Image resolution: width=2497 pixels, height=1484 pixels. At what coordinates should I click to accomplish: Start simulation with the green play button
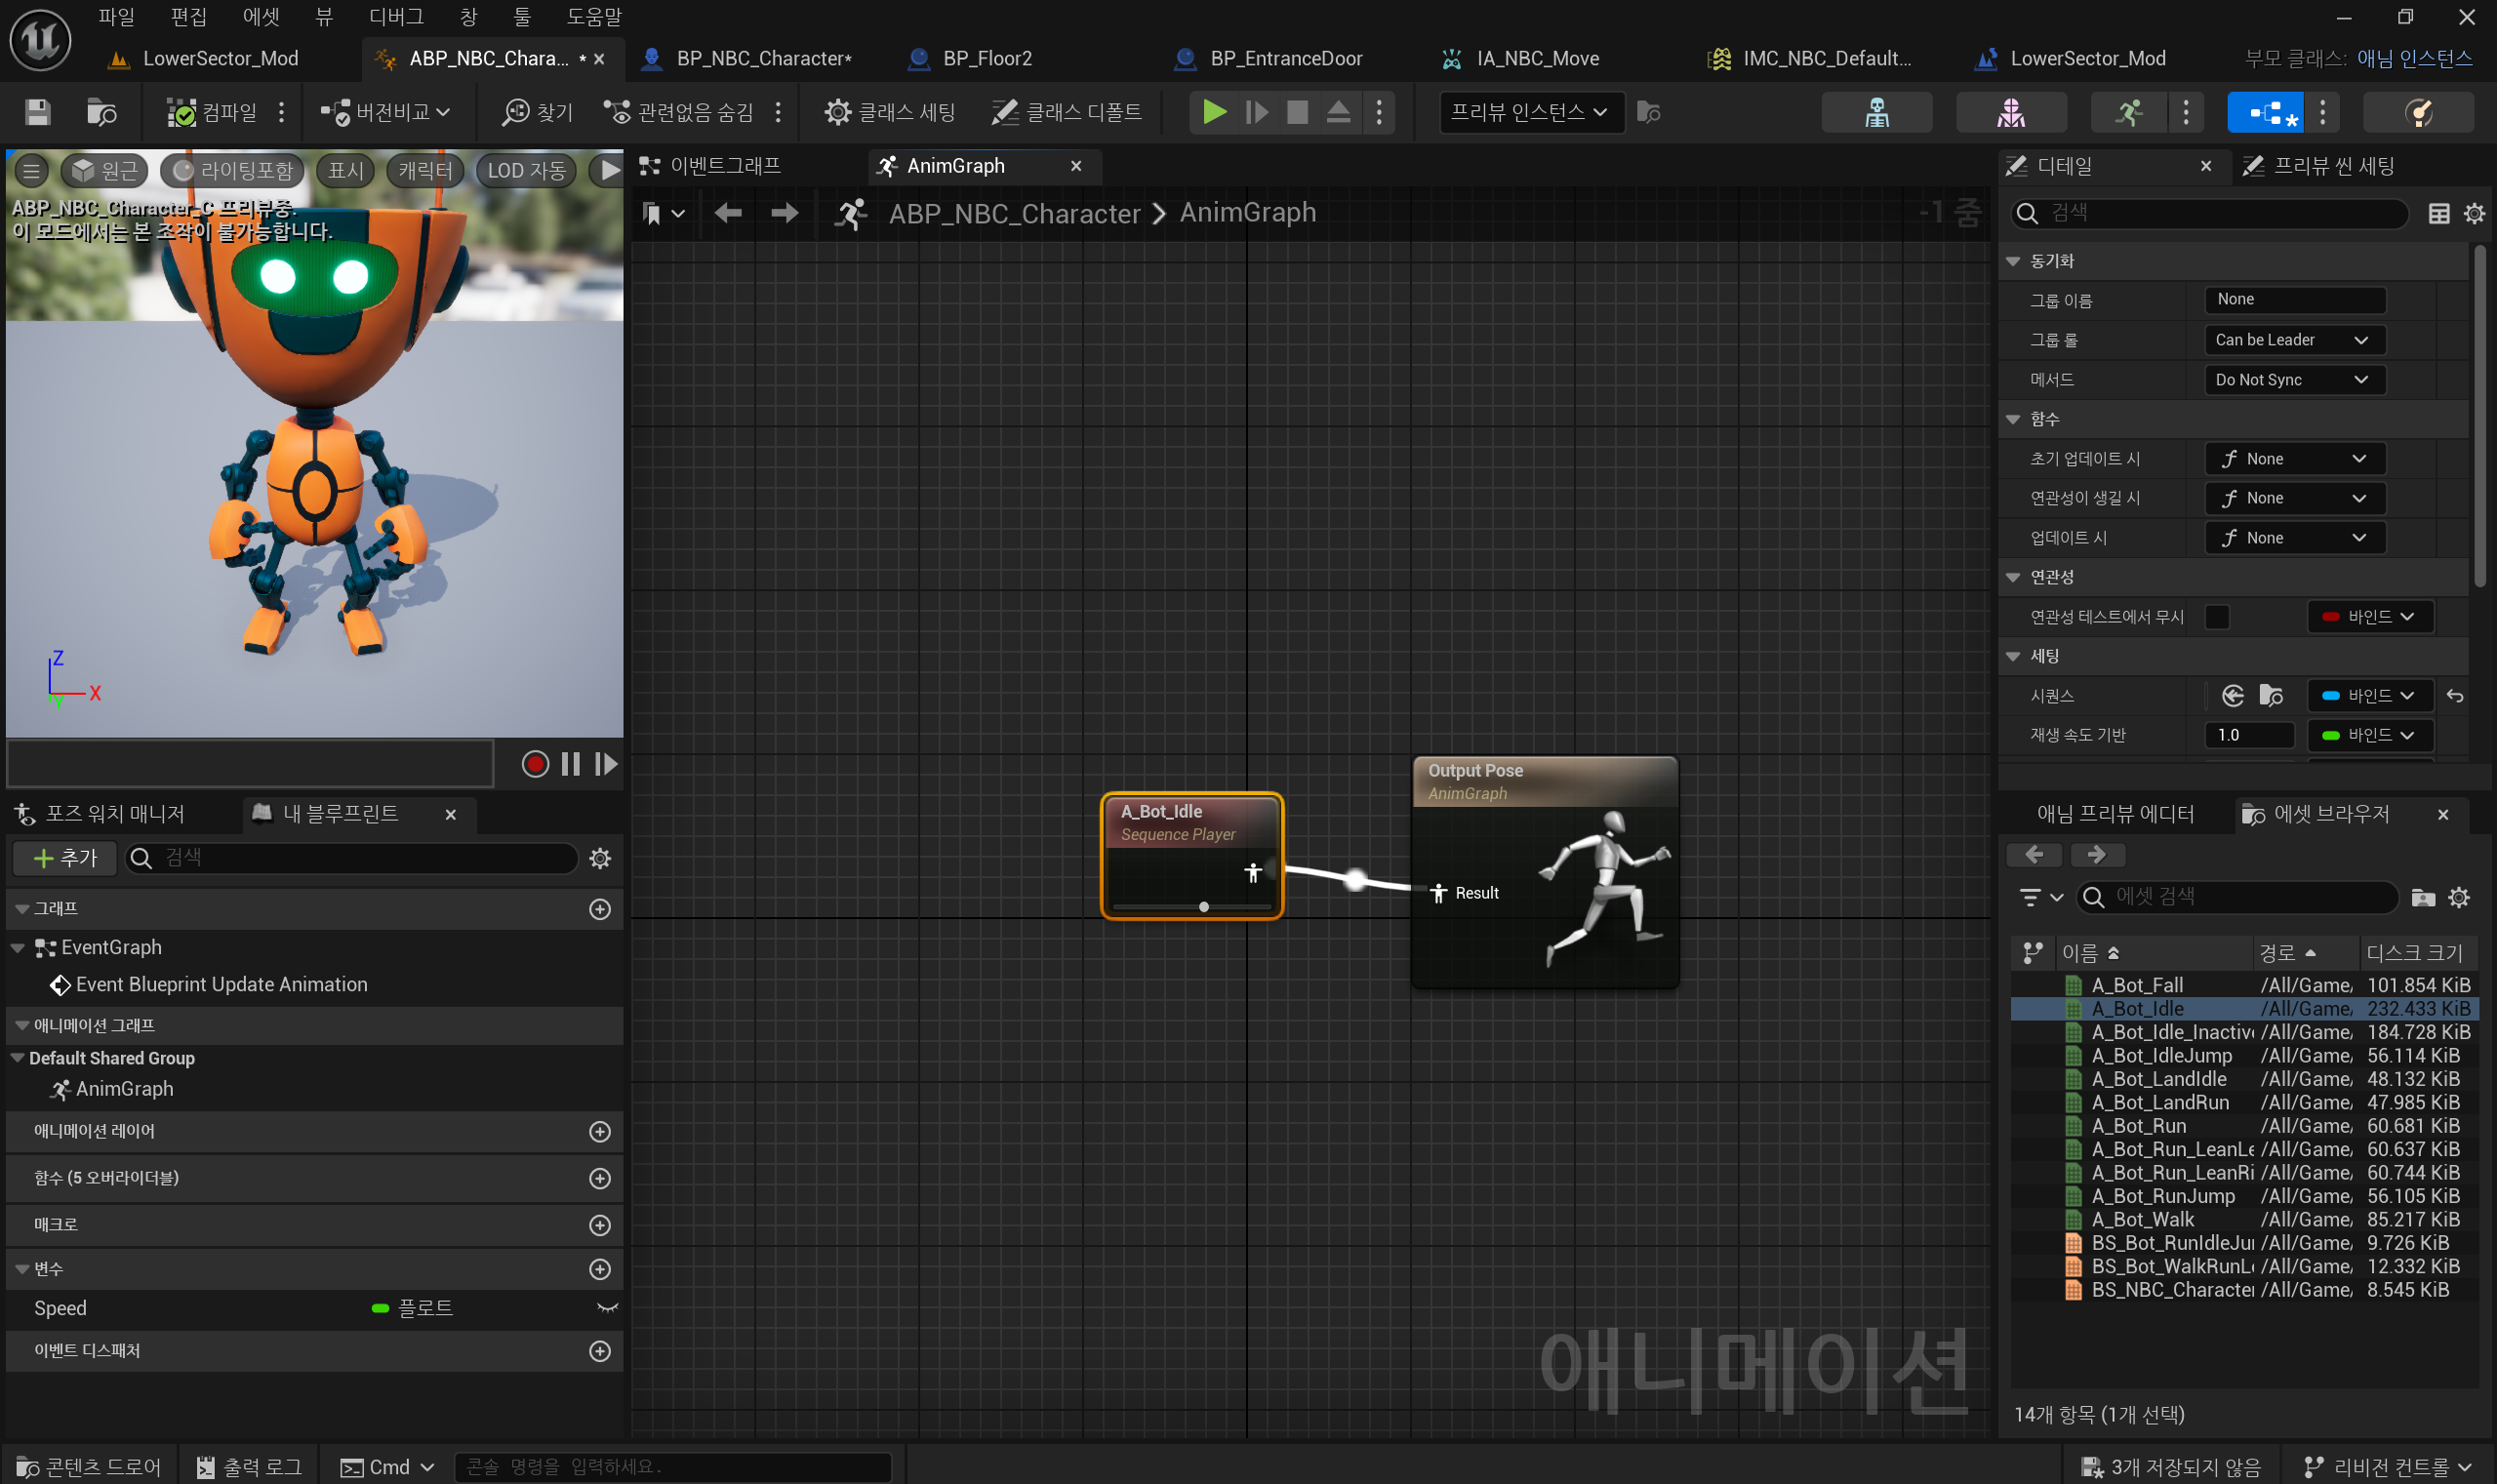click(1214, 112)
